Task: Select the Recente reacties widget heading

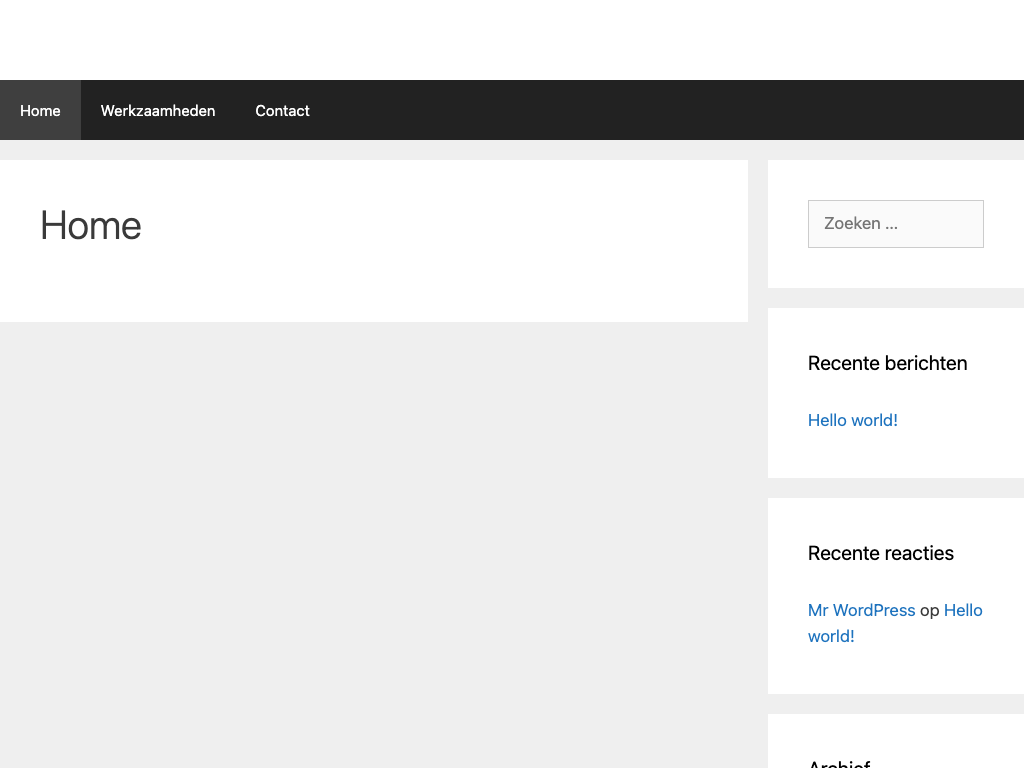Action: tap(880, 553)
